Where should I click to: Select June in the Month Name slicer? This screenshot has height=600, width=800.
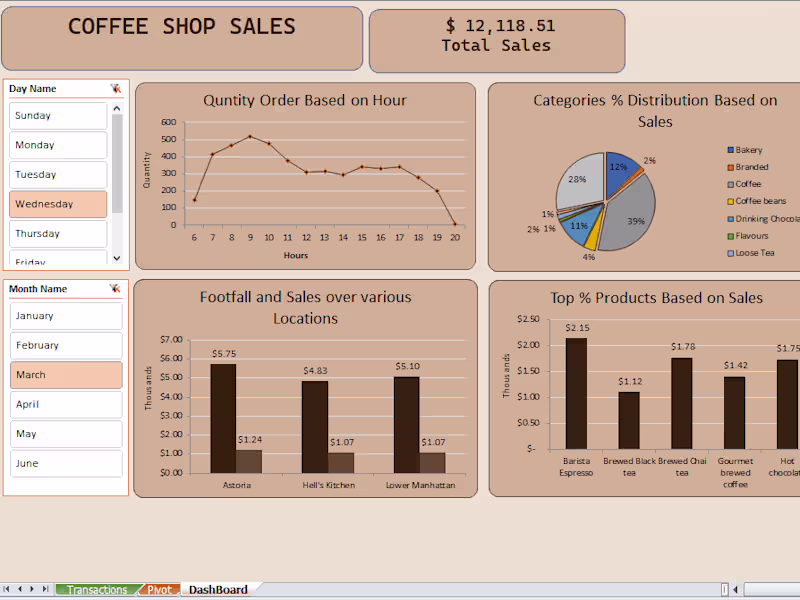pyautogui.click(x=65, y=463)
